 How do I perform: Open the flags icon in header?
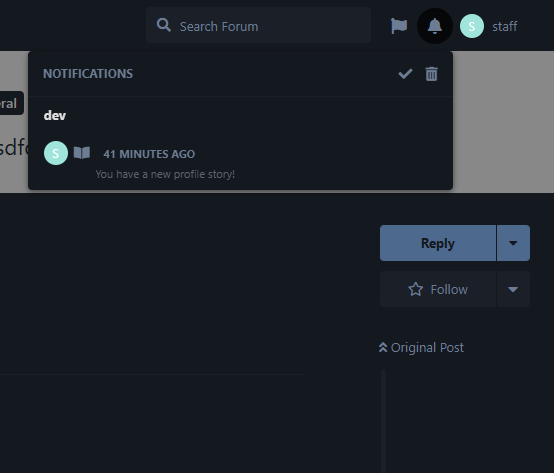point(399,26)
